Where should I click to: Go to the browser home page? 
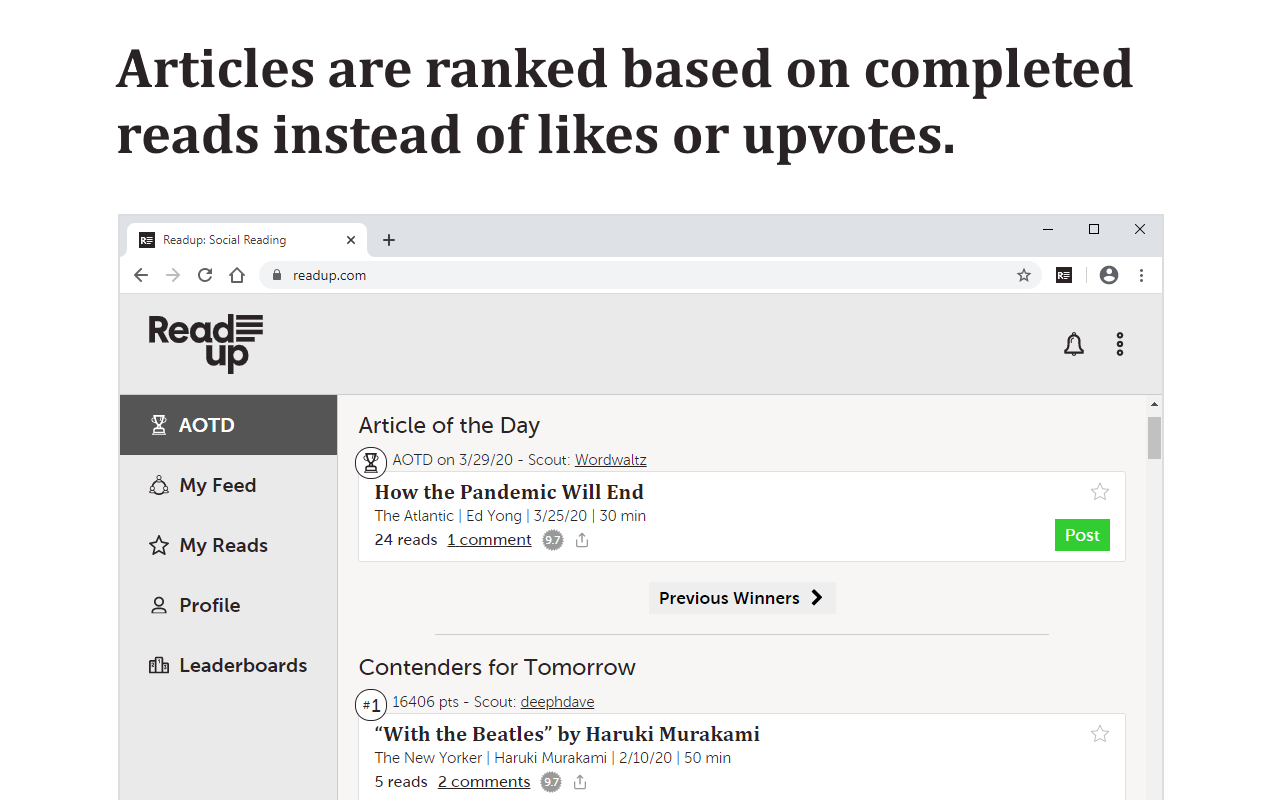click(x=237, y=275)
